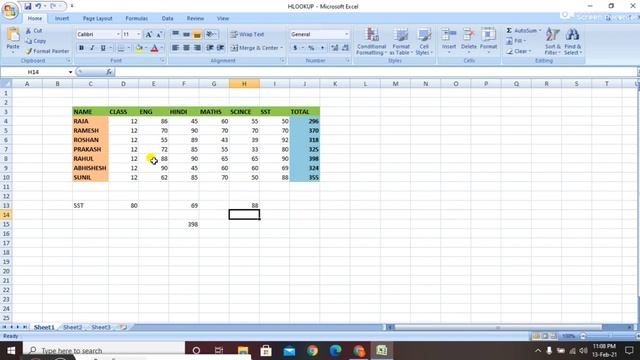This screenshot has width=640, height=360.
Task: Save the workbook from Quick Access toolbar
Action: coord(28,6)
